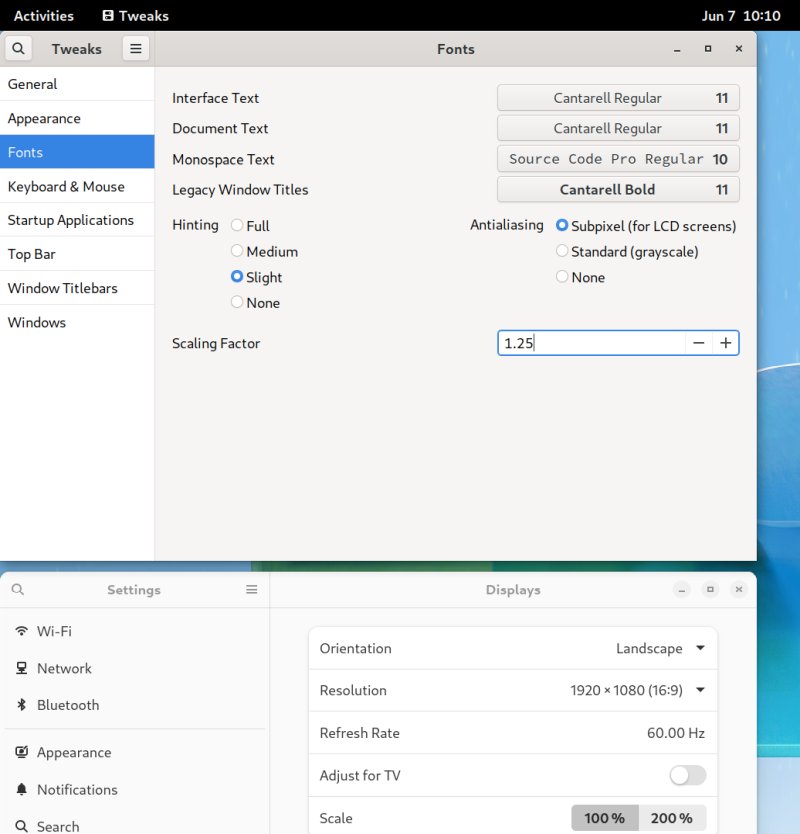Select Standard (grayscale) antialiasing
This screenshot has width=800, height=834.
(562, 251)
